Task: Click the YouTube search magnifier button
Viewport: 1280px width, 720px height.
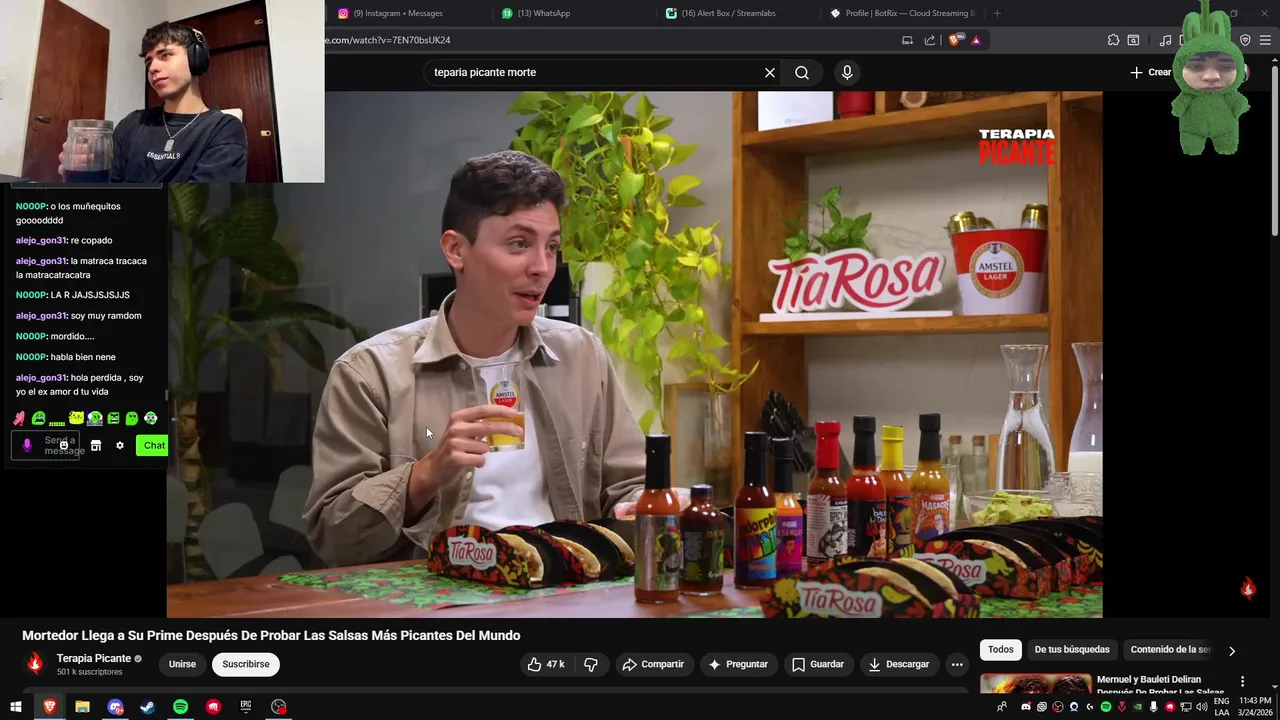Action: [x=802, y=72]
